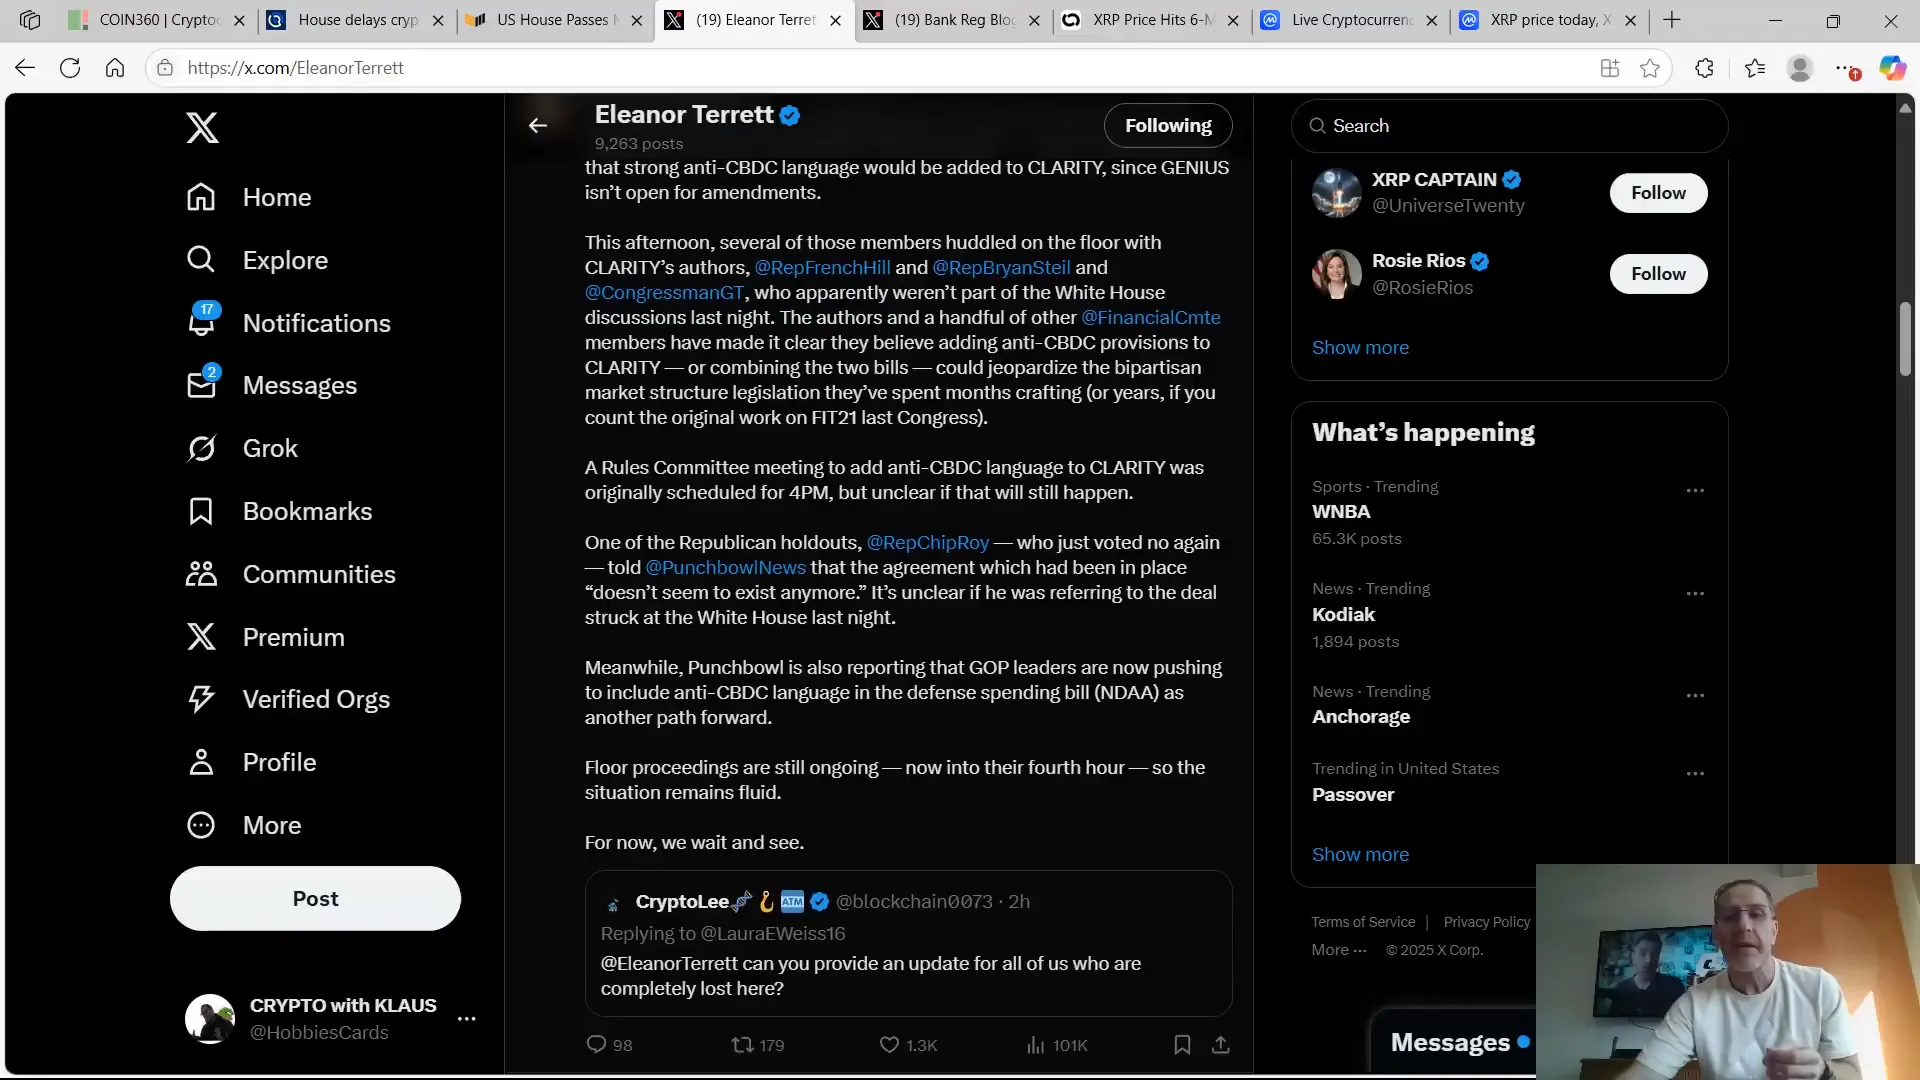1920x1080 pixels.
Task: Click the Following button on the profile header
Action: pyautogui.click(x=1168, y=125)
